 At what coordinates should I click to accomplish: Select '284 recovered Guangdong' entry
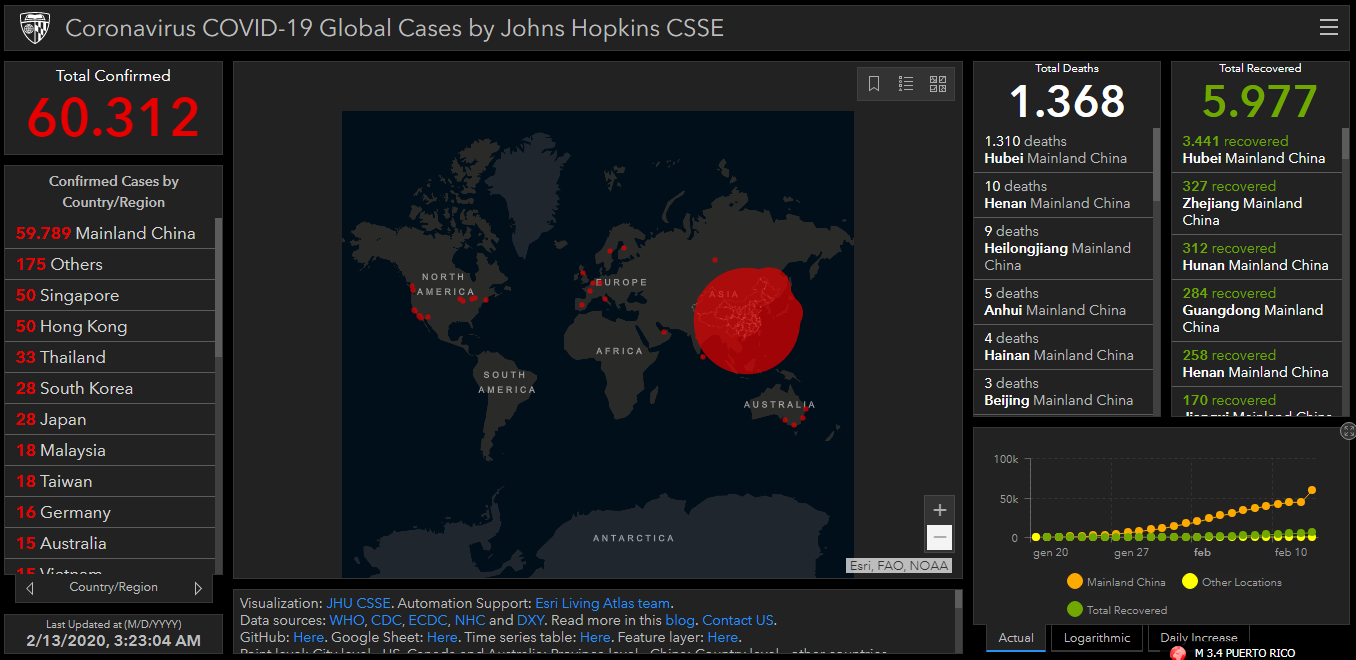click(1257, 310)
